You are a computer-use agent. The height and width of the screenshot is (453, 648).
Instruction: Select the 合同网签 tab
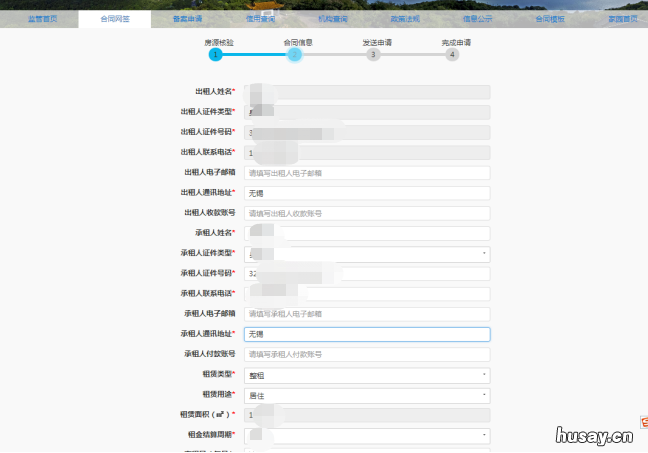(115, 19)
